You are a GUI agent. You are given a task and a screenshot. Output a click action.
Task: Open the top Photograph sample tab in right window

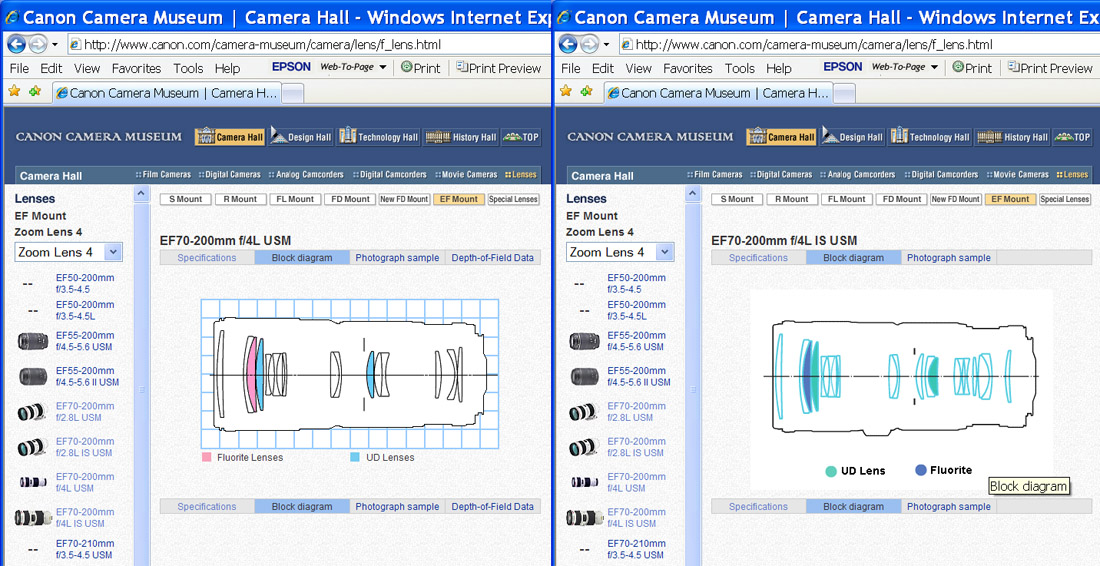(948, 257)
